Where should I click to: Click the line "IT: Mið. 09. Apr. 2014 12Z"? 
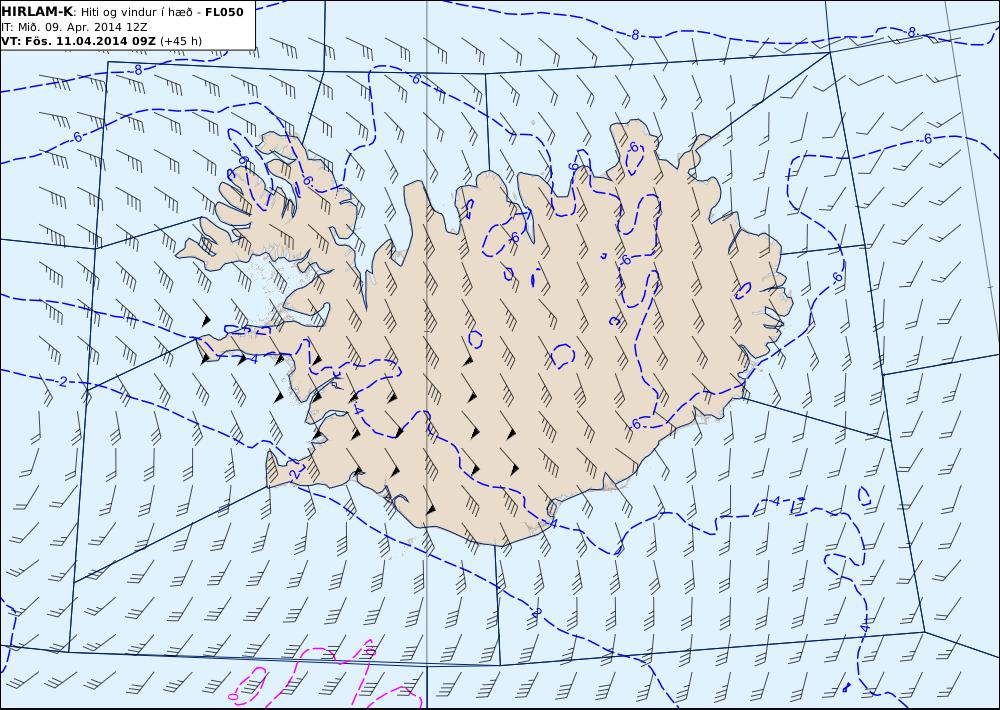pyautogui.click(x=75, y=27)
